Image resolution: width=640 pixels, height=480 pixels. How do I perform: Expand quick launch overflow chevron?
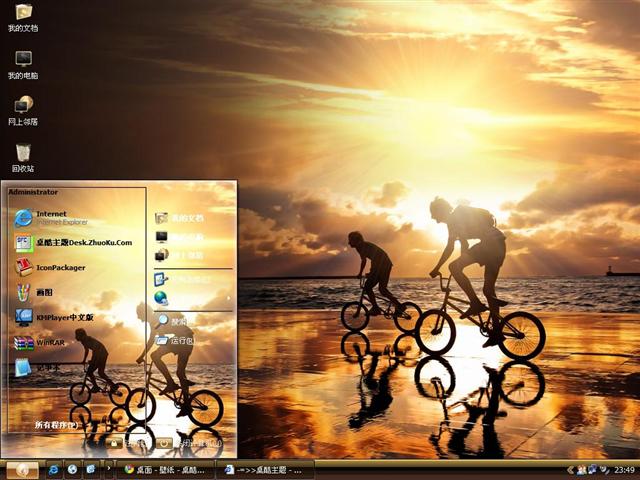(107, 469)
